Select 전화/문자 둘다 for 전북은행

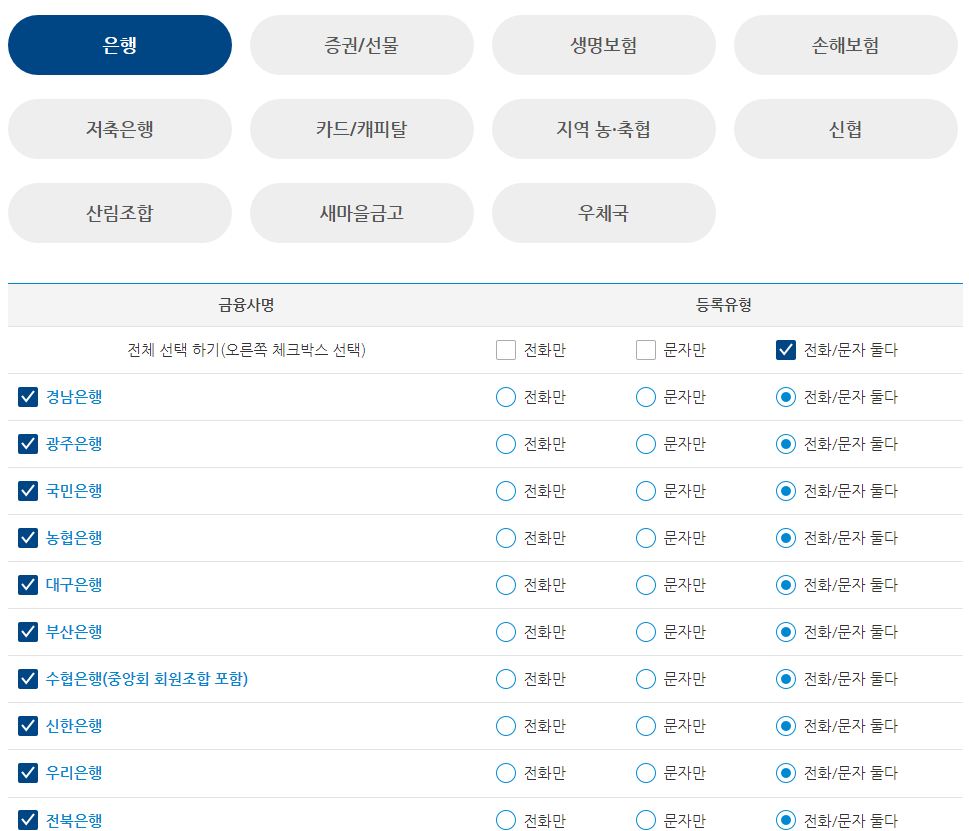[x=785, y=820]
